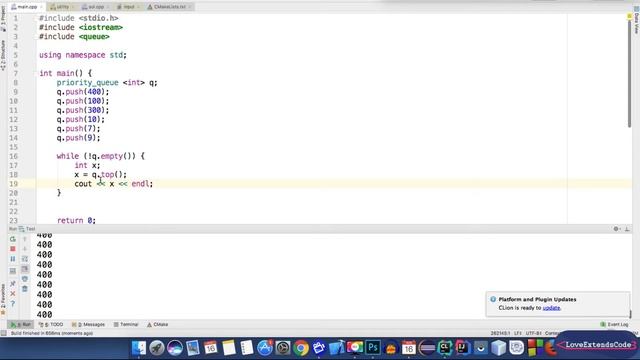Open the Messages tool window tab
The image size is (640, 360).
[89, 324]
